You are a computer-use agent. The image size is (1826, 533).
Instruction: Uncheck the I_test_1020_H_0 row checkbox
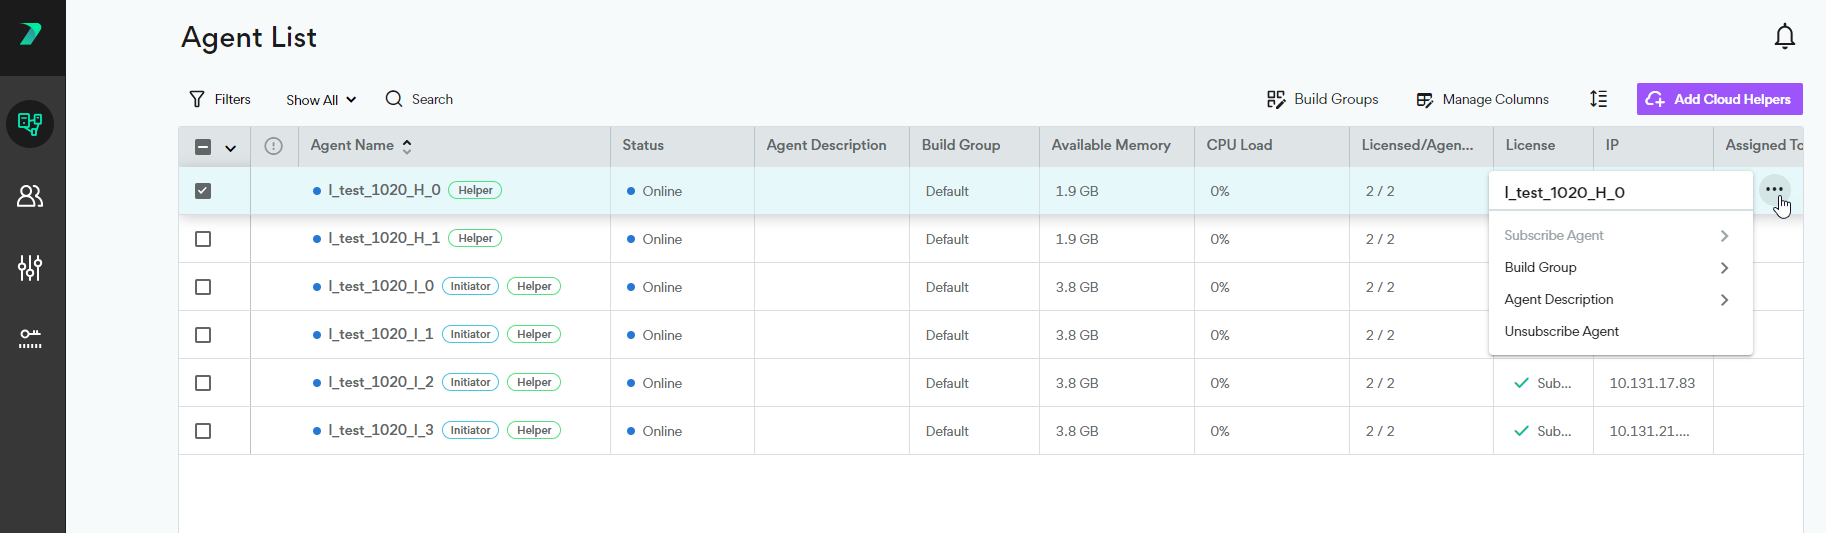point(203,191)
